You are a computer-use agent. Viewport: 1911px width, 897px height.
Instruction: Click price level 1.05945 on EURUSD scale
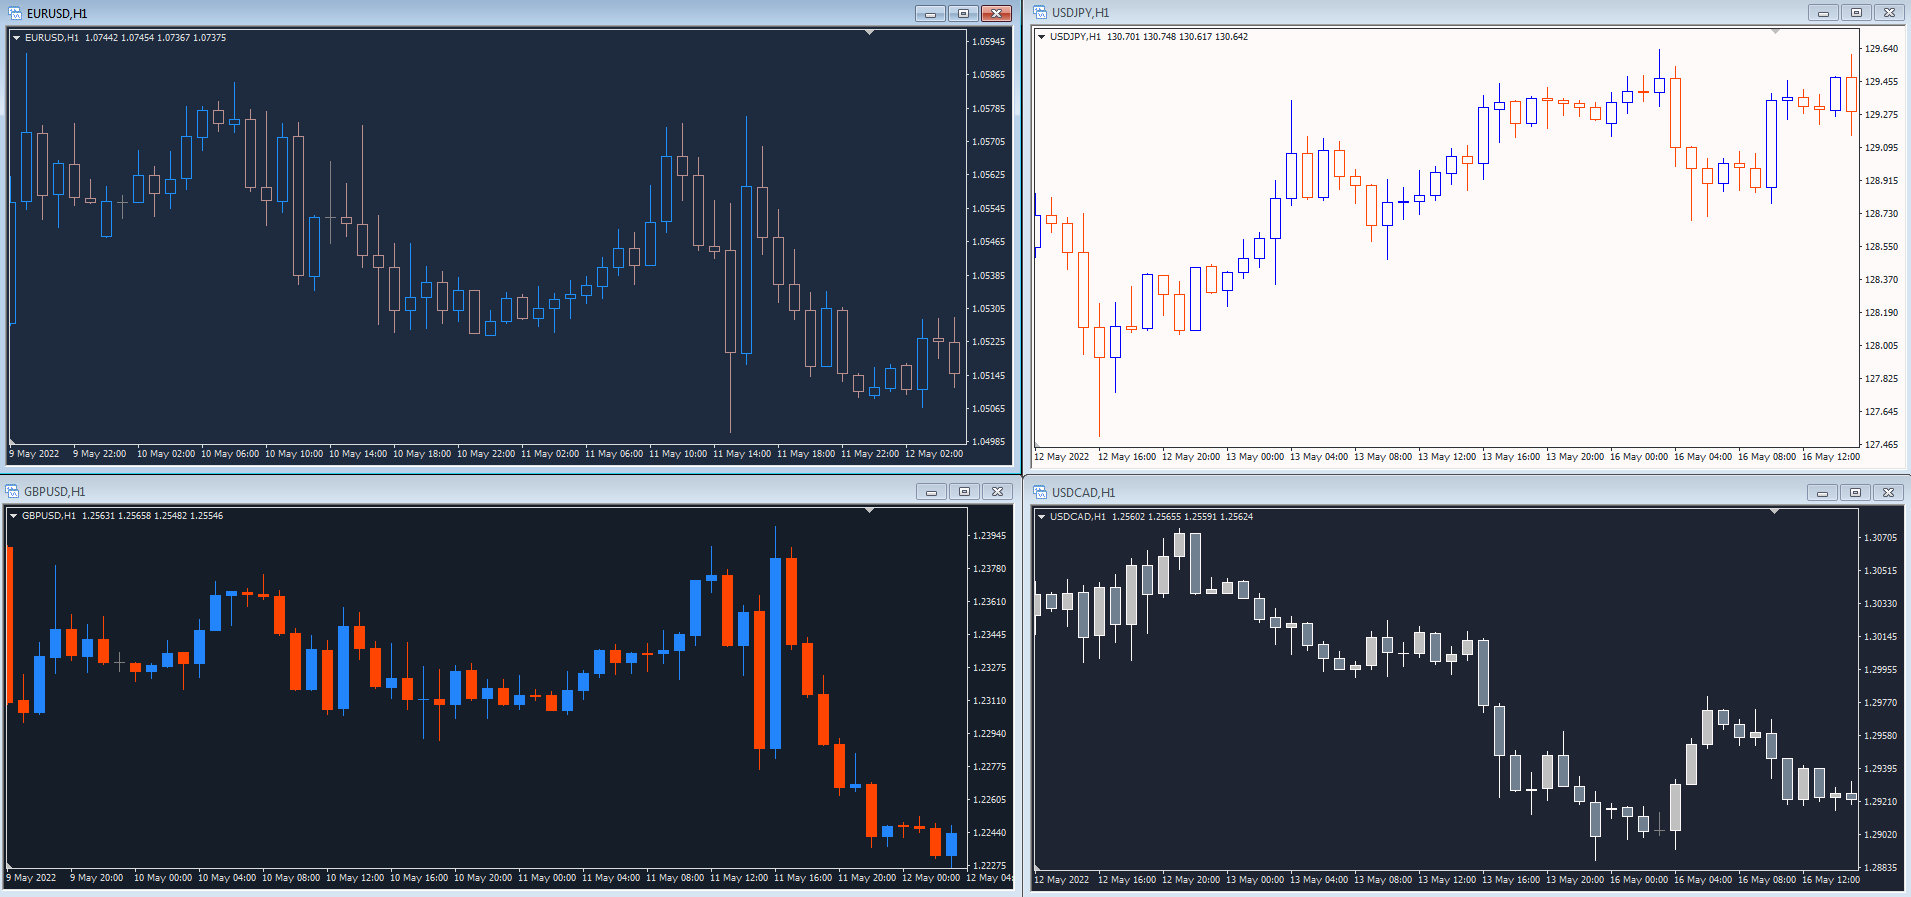(x=988, y=42)
